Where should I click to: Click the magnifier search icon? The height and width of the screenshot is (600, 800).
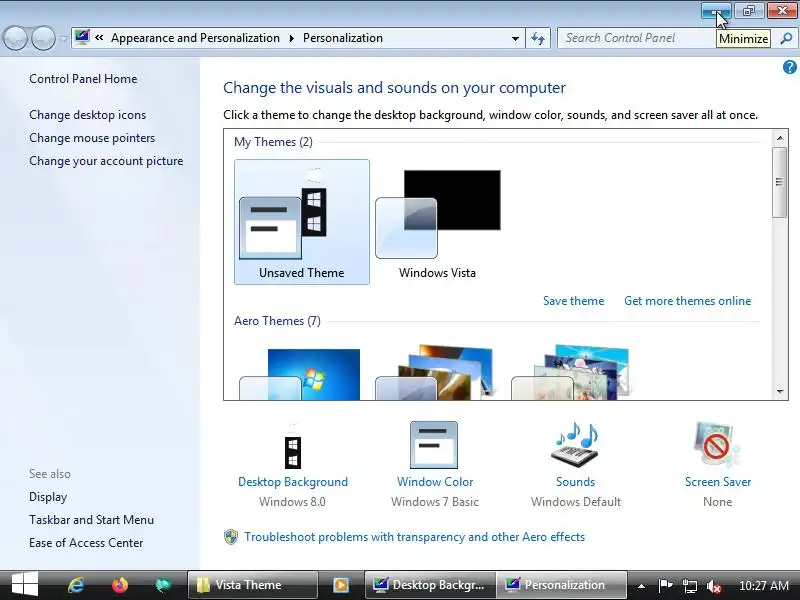point(786,38)
